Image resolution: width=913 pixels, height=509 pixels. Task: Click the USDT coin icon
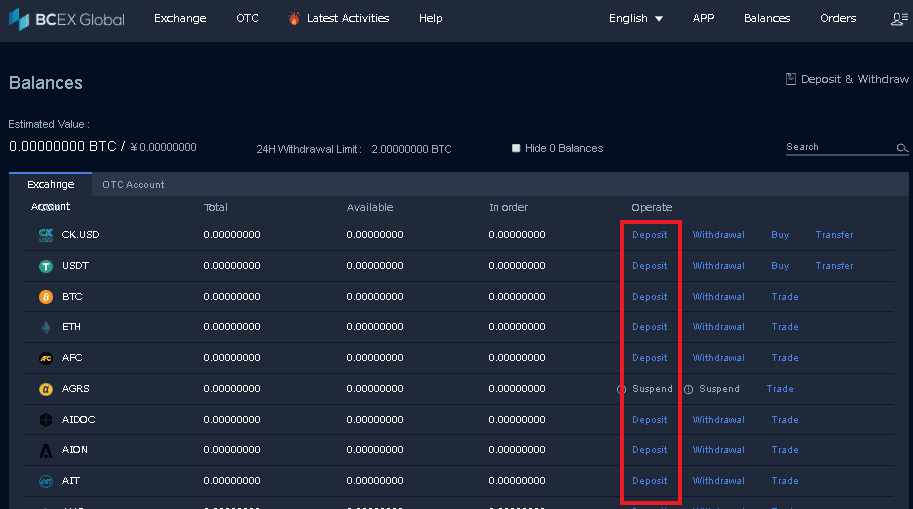coord(45,266)
